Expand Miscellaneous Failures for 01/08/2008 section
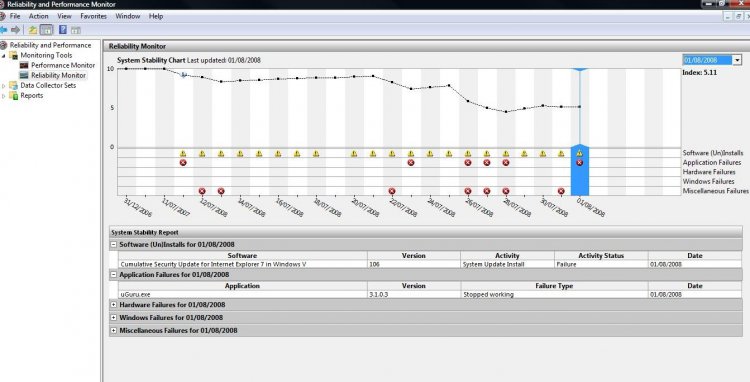 [113, 330]
